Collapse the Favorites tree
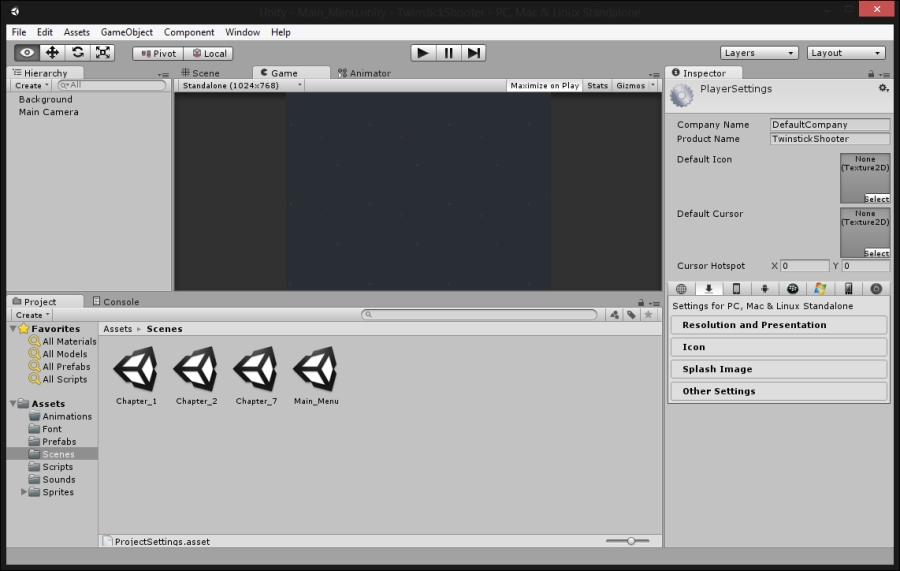900x571 pixels. pyautogui.click(x=13, y=329)
